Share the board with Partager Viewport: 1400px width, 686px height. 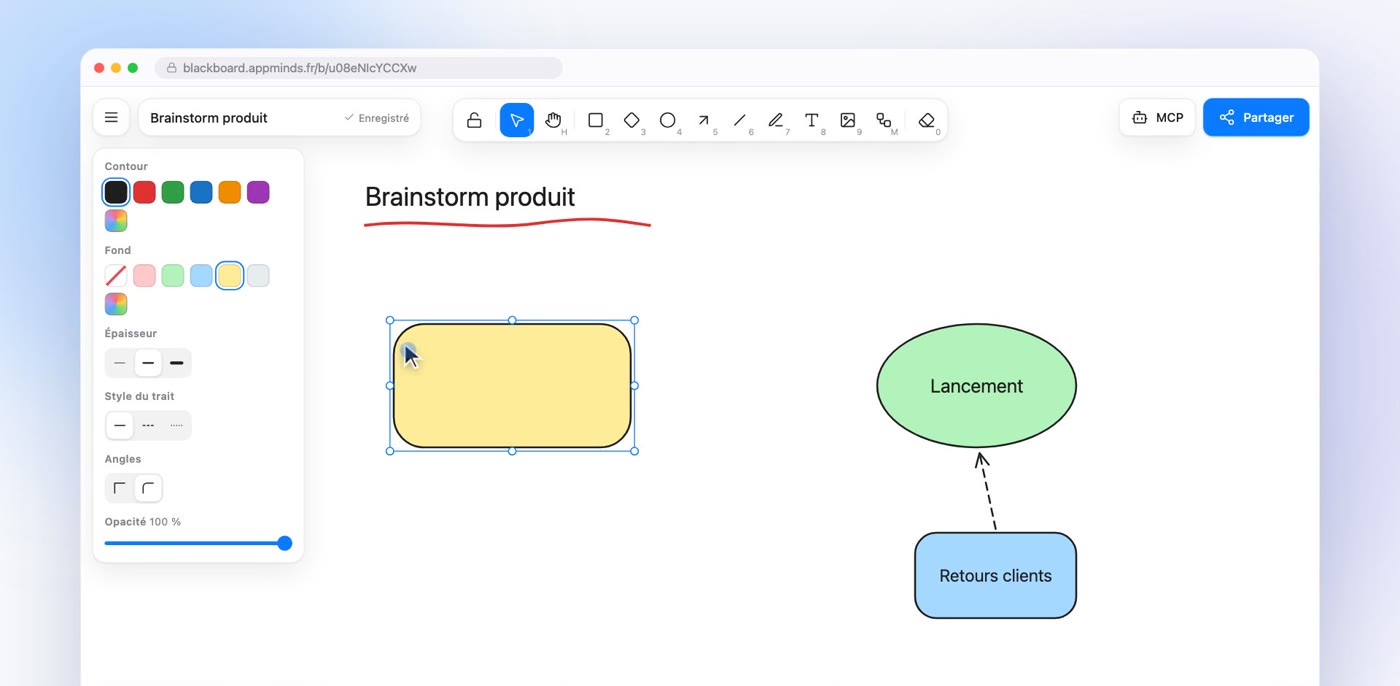click(1256, 118)
